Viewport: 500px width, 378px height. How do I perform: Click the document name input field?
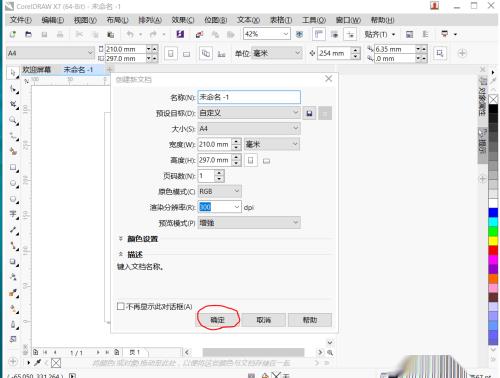click(249, 97)
